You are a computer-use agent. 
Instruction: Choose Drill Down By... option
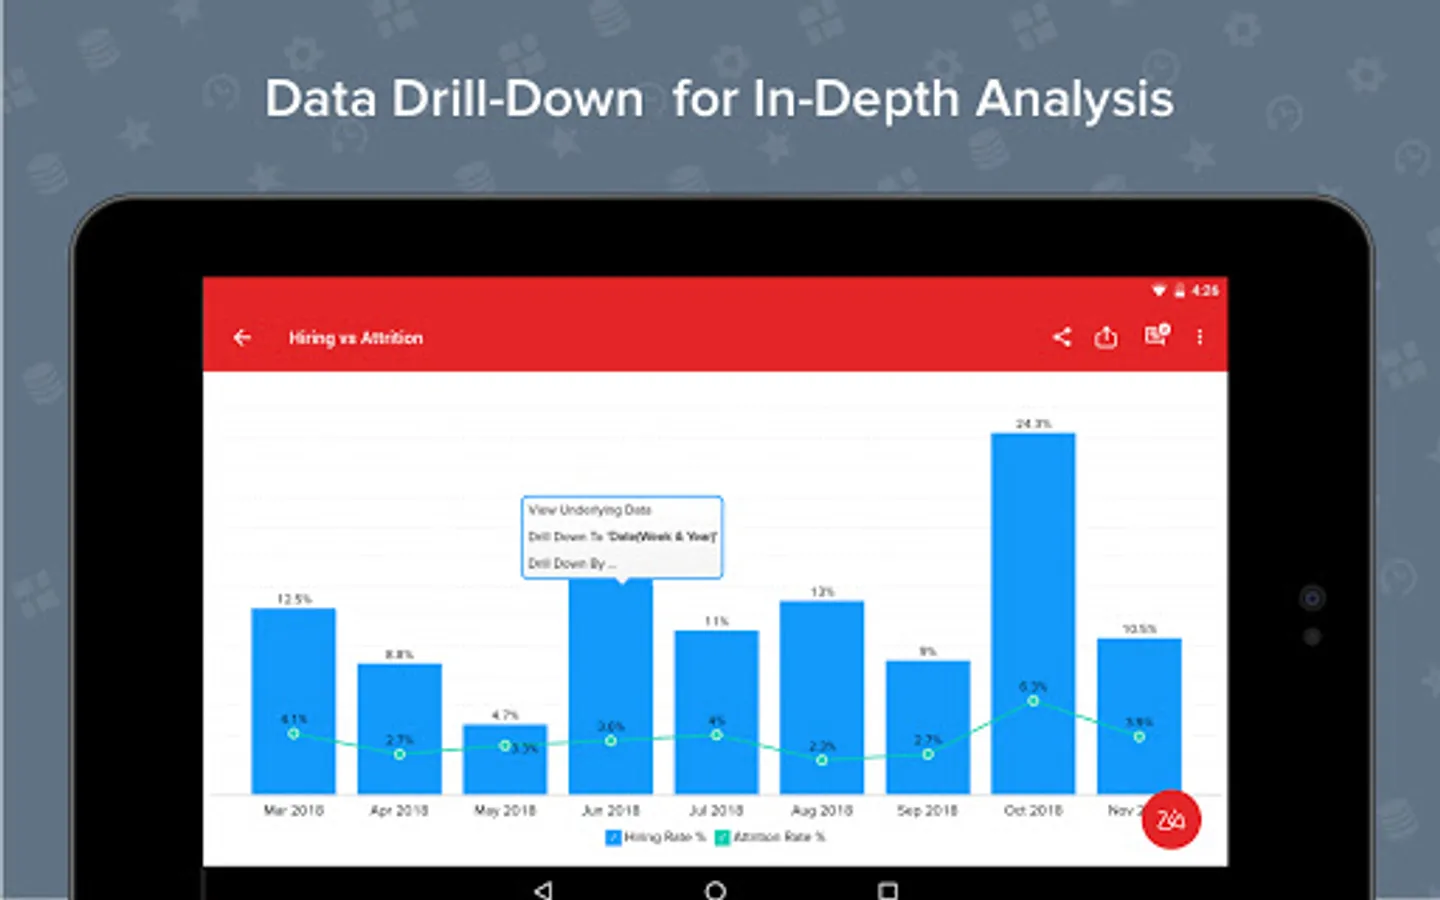pyautogui.click(x=571, y=564)
